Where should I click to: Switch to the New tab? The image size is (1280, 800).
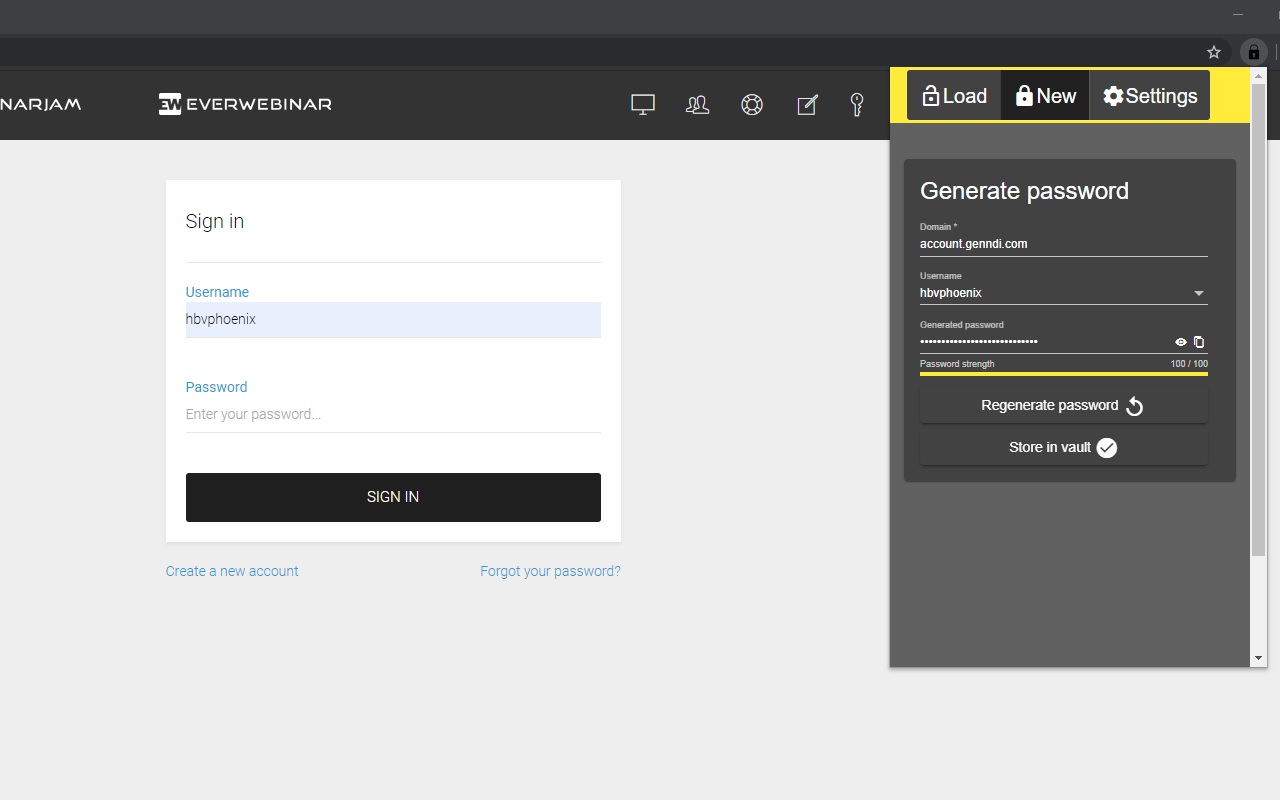pos(1045,96)
